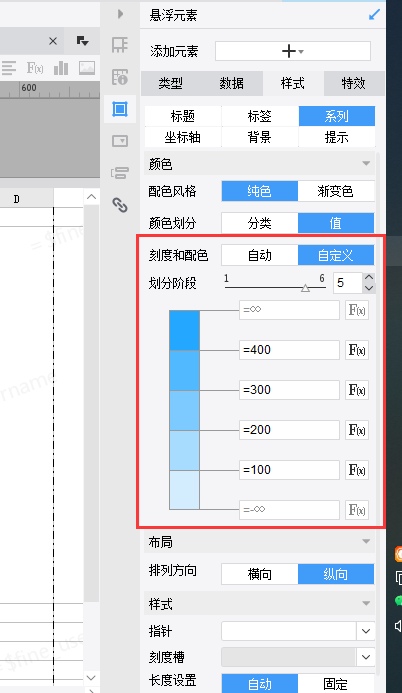Select the 提示 style section
Image resolution: width=402 pixels, height=693 pixels.
pyautogui.click(x=337, y=137)
